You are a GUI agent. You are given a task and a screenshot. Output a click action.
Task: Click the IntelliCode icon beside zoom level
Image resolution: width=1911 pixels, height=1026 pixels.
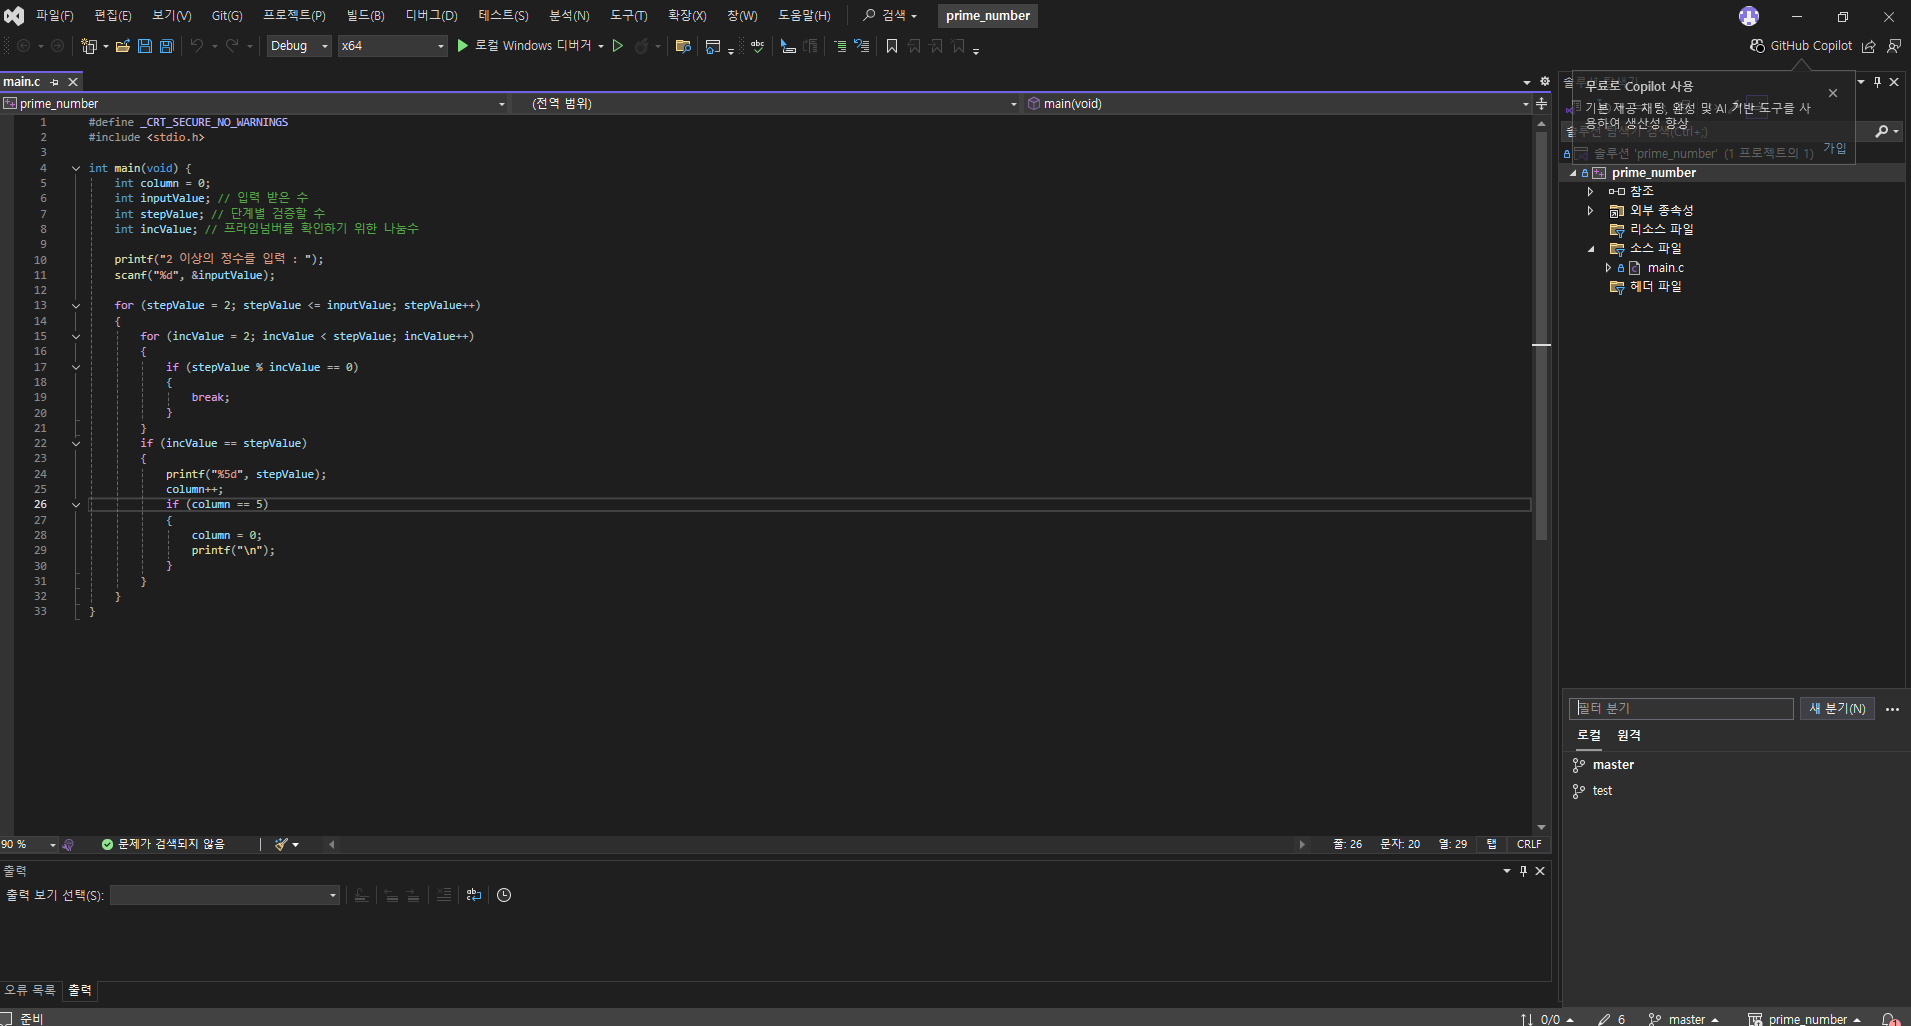(x=68, y=844)
